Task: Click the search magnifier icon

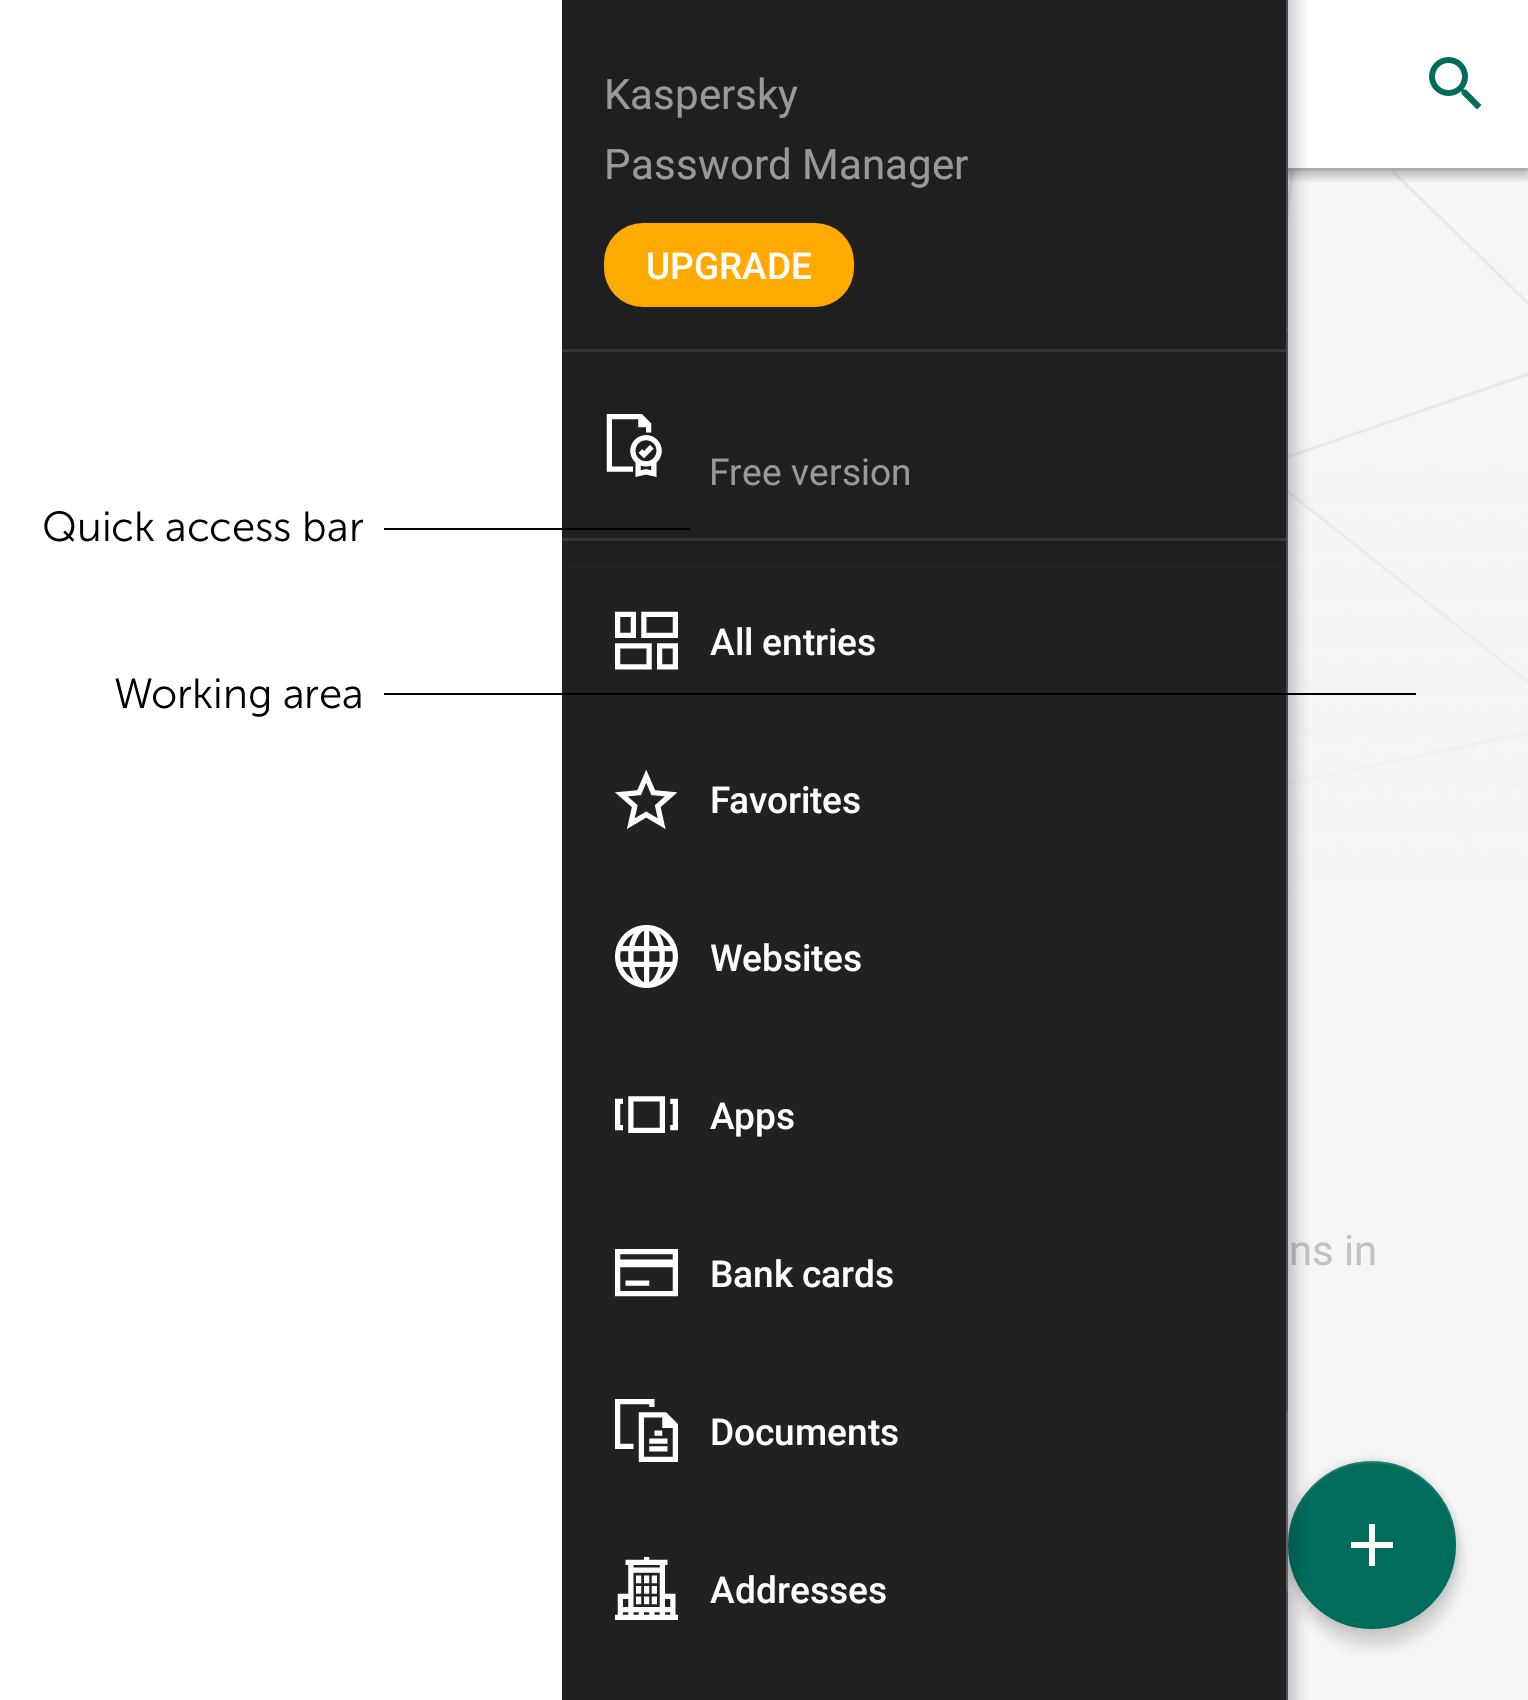Action: (1454, 83)
